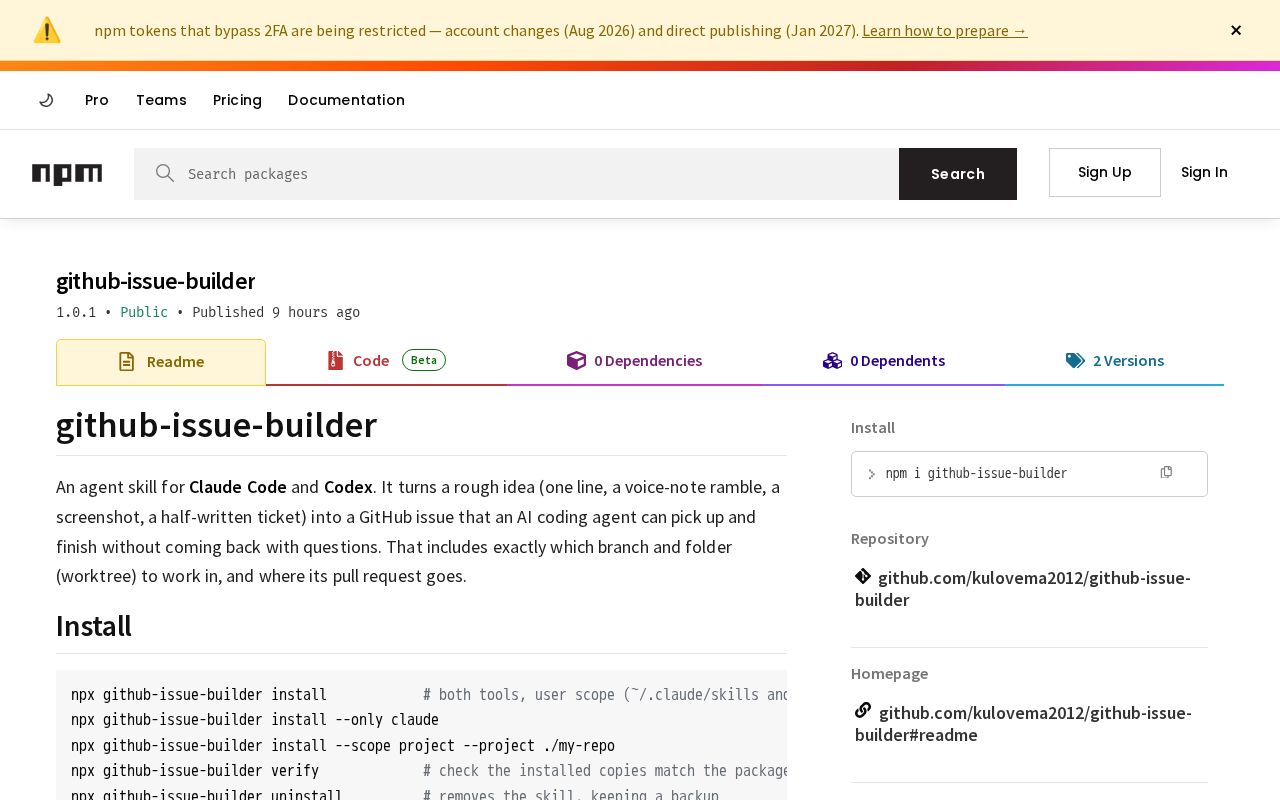Click the Beta badge
Image resolution: width=1280 pixels, height=800 pixels.
[x=424, y=360]
